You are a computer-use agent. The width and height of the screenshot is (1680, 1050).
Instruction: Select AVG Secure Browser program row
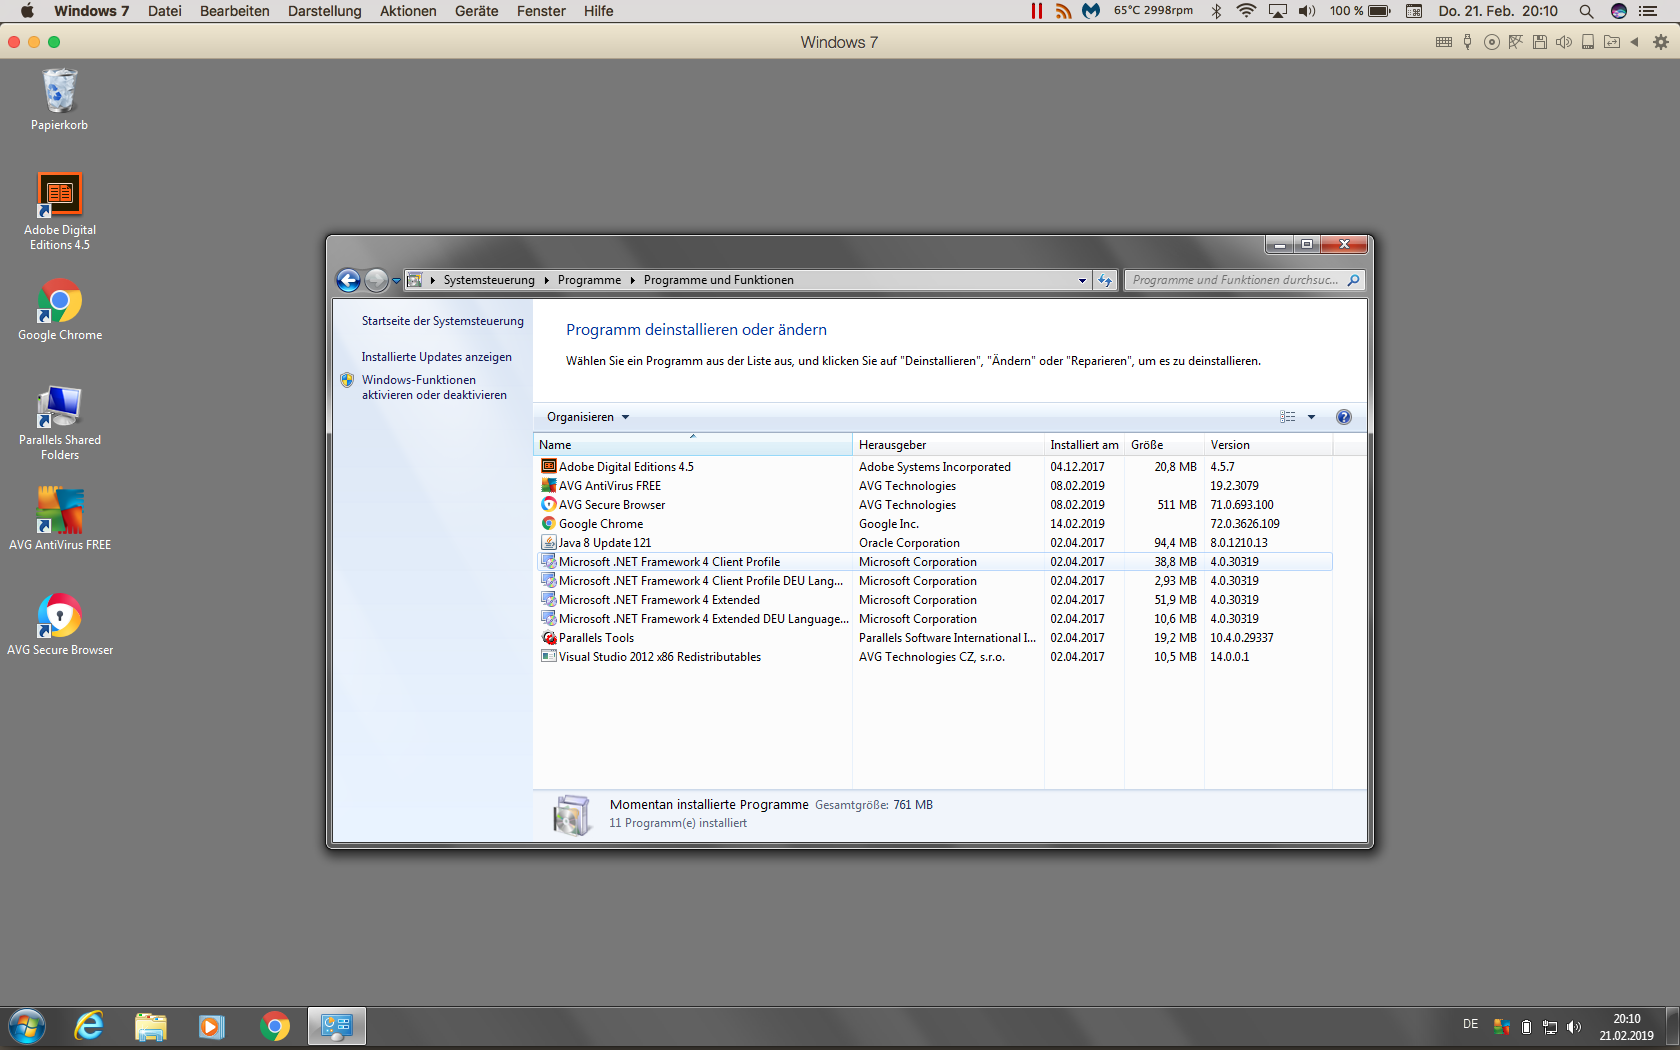pos(934,505)
